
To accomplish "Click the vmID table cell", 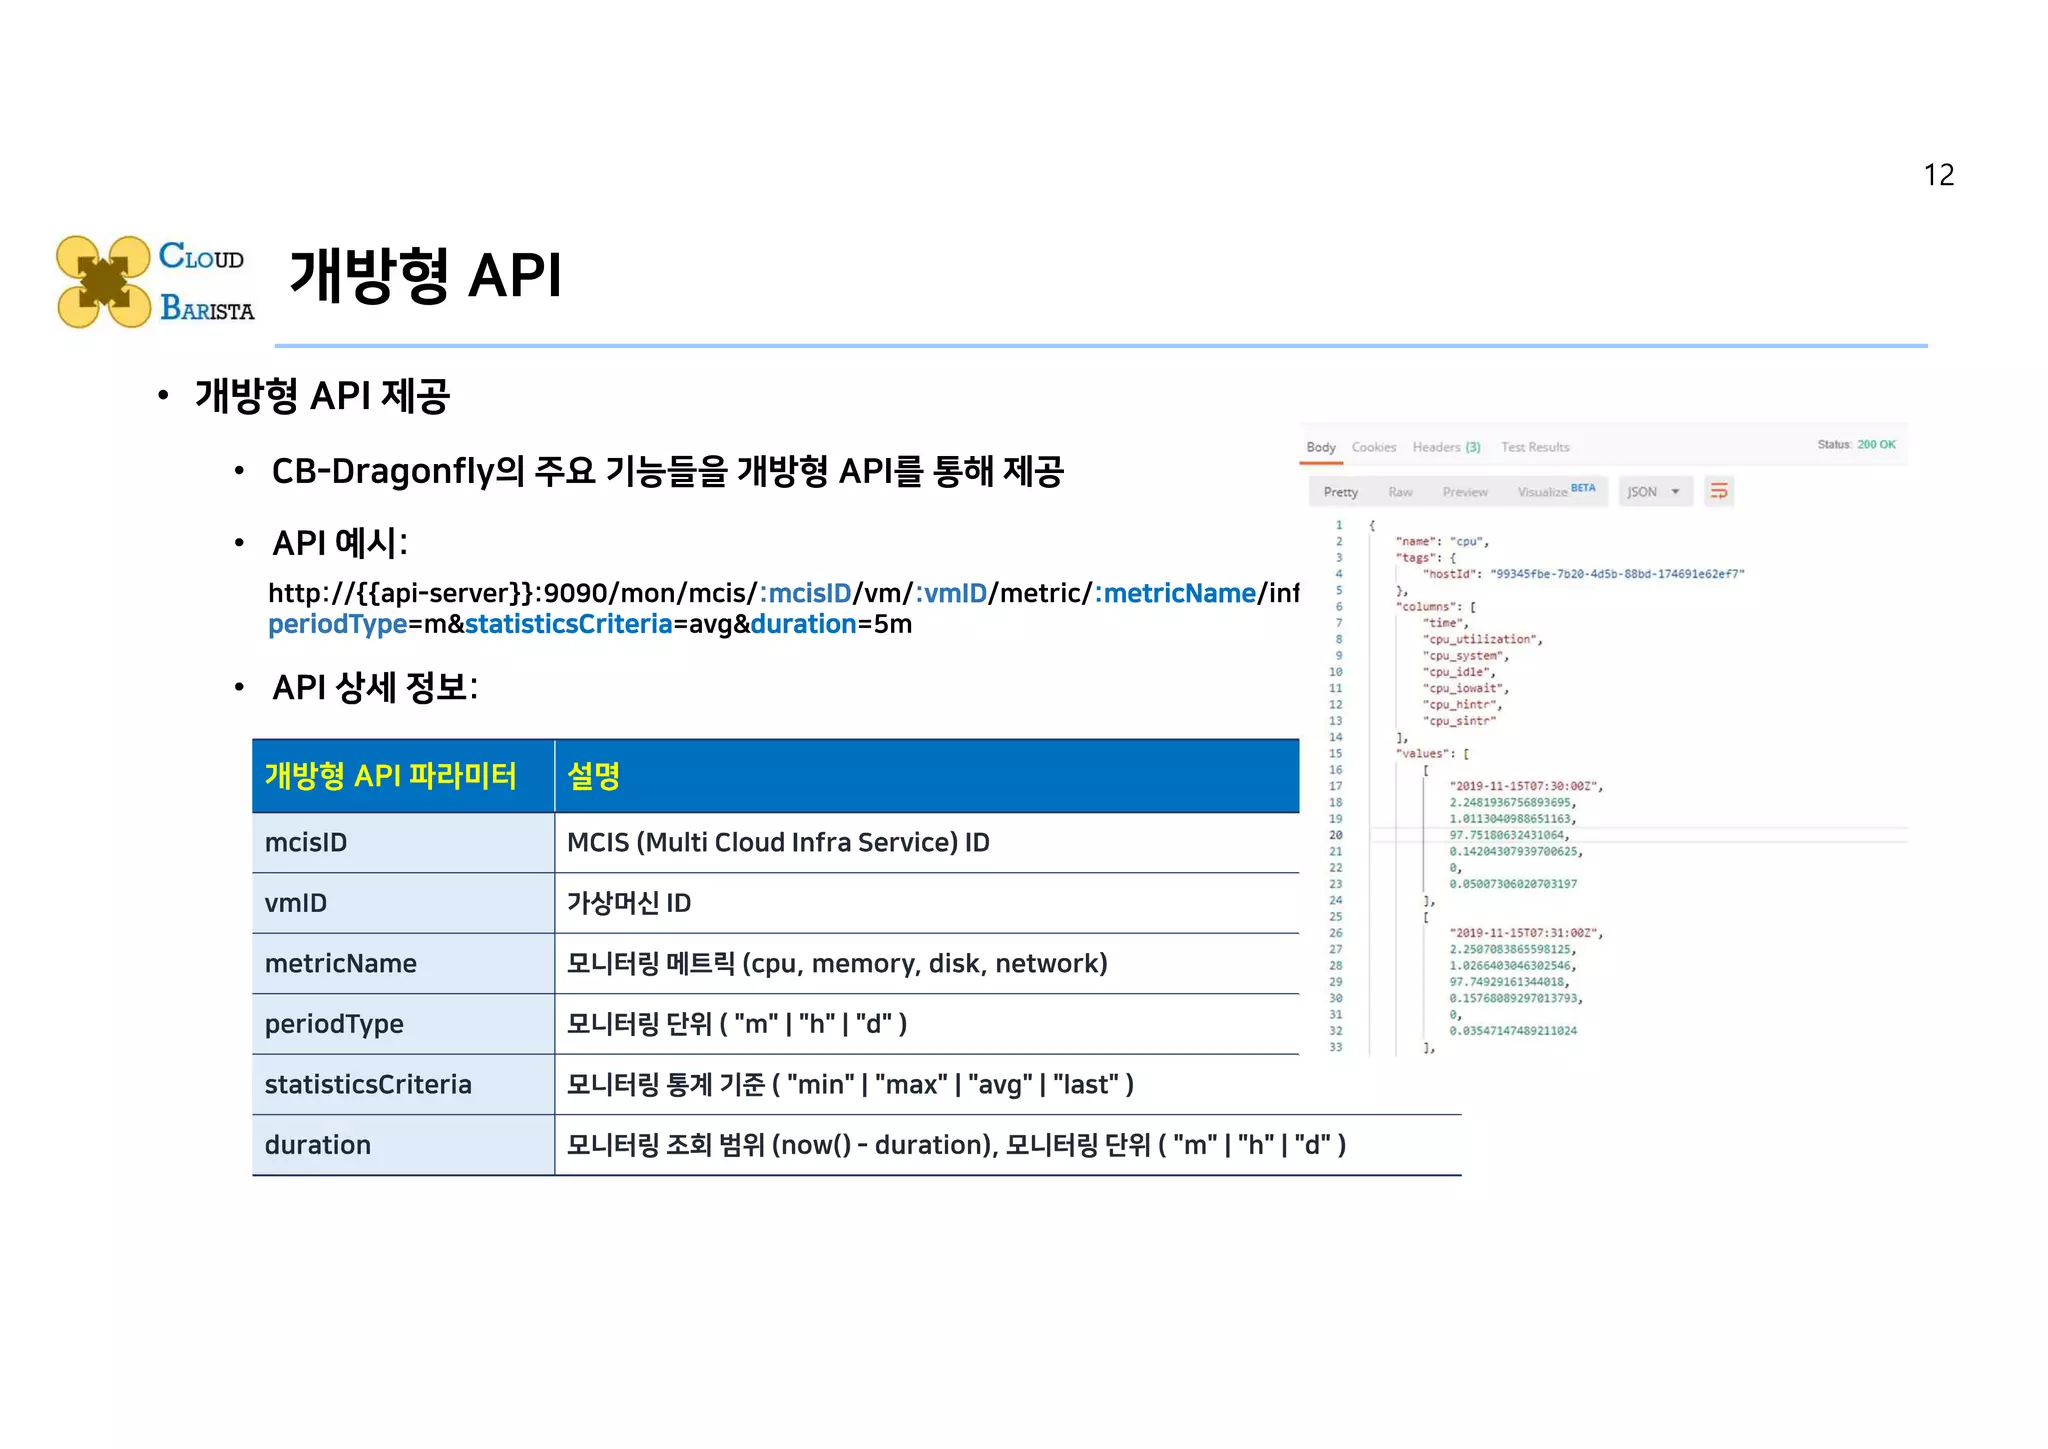I will pos(403,903).
